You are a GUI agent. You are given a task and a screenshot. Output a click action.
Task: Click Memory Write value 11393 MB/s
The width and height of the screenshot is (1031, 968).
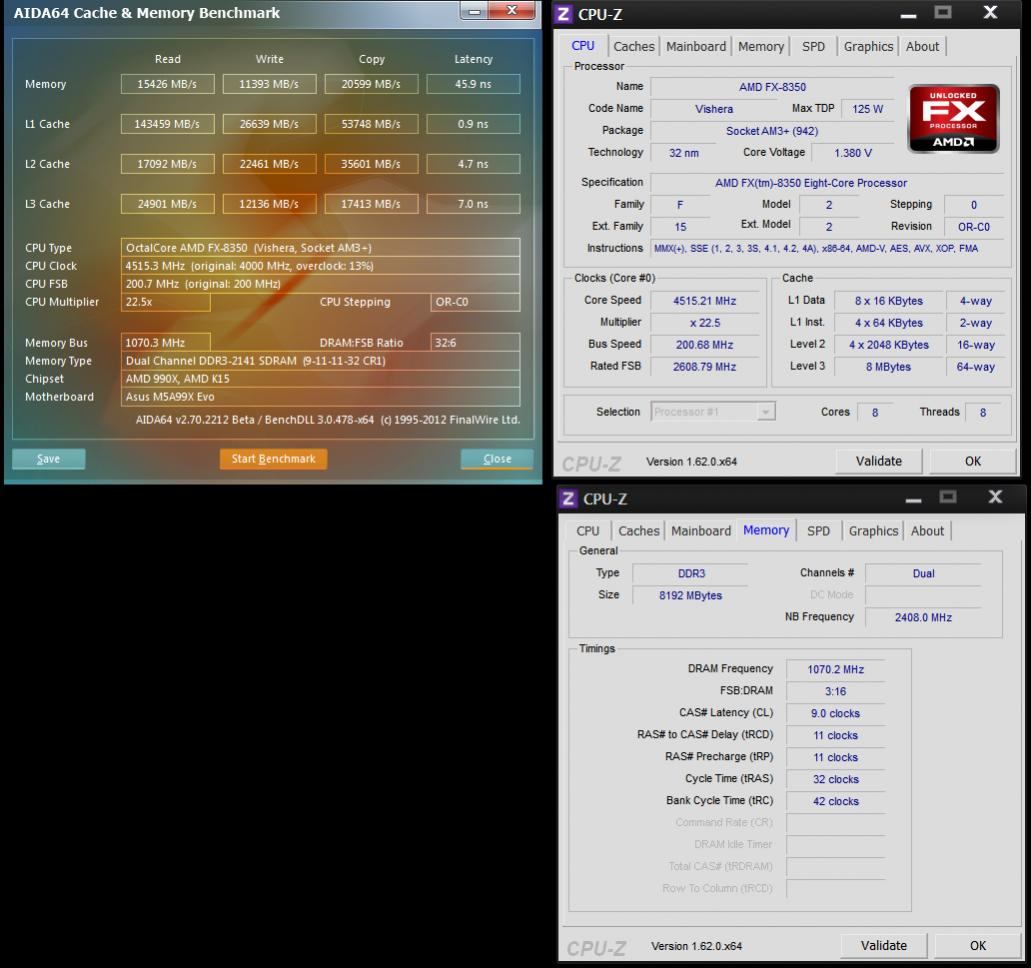tap(270, 84)
